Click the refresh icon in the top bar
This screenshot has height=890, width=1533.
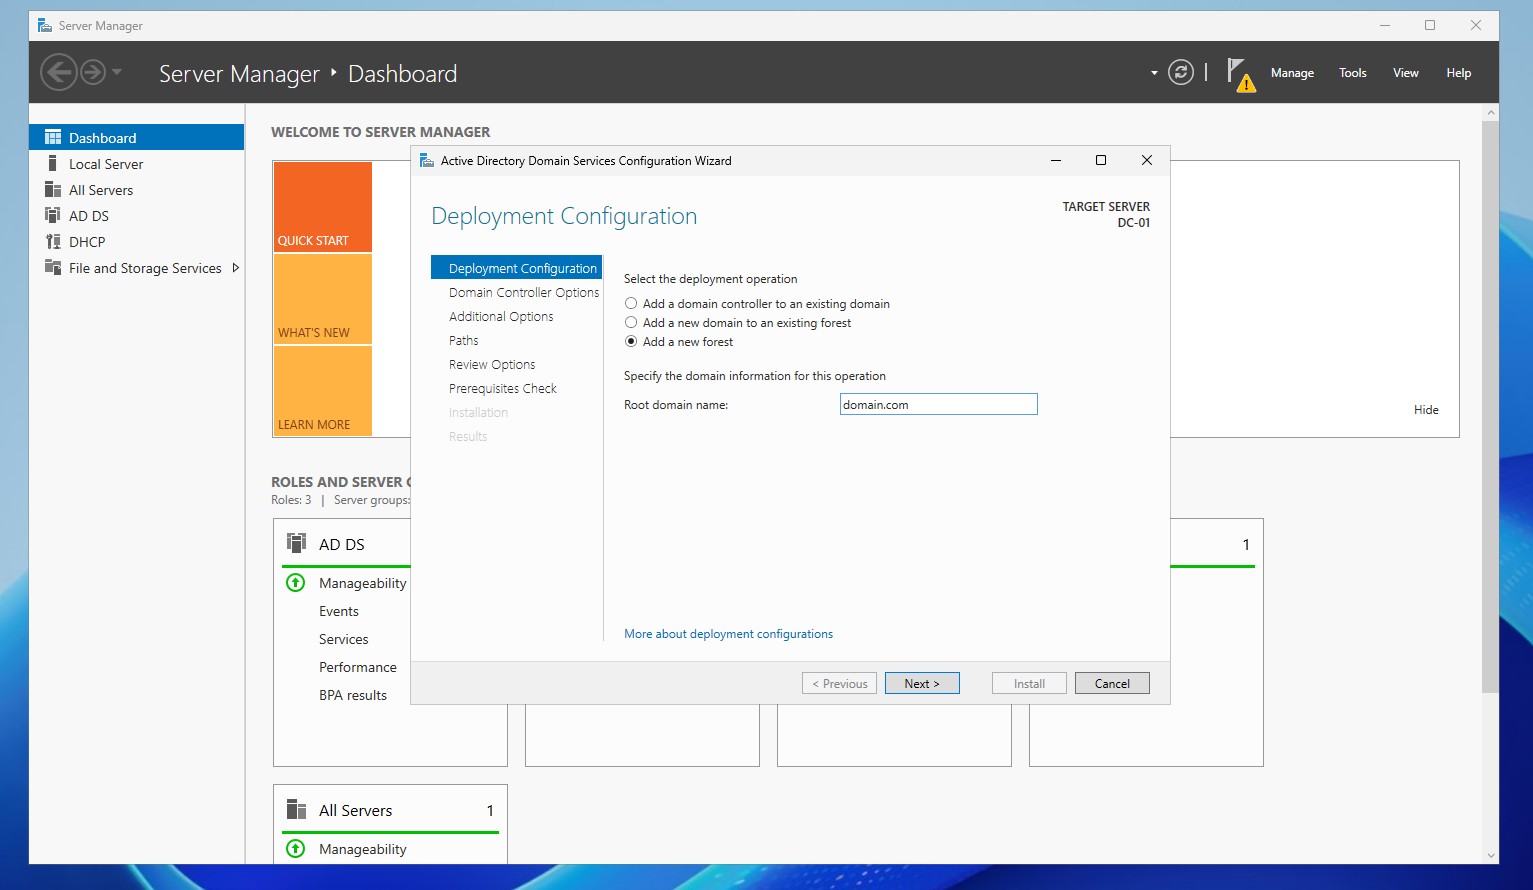[1180, 72]
